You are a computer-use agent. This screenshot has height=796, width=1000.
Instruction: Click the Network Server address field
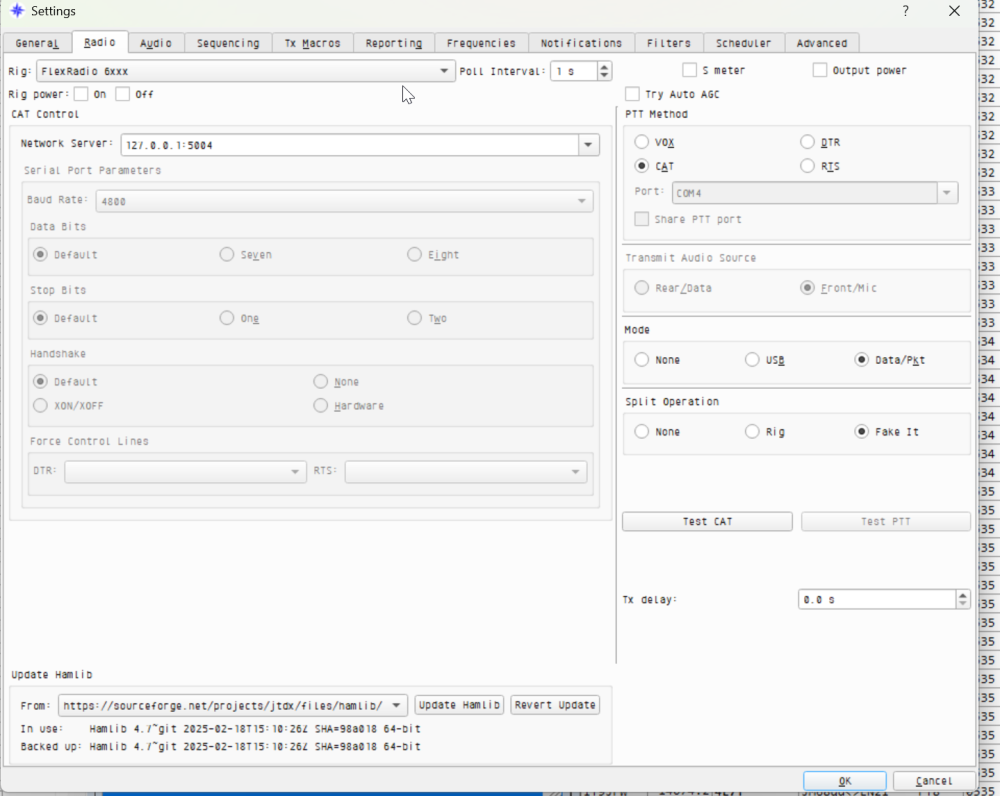coord(349,145)
